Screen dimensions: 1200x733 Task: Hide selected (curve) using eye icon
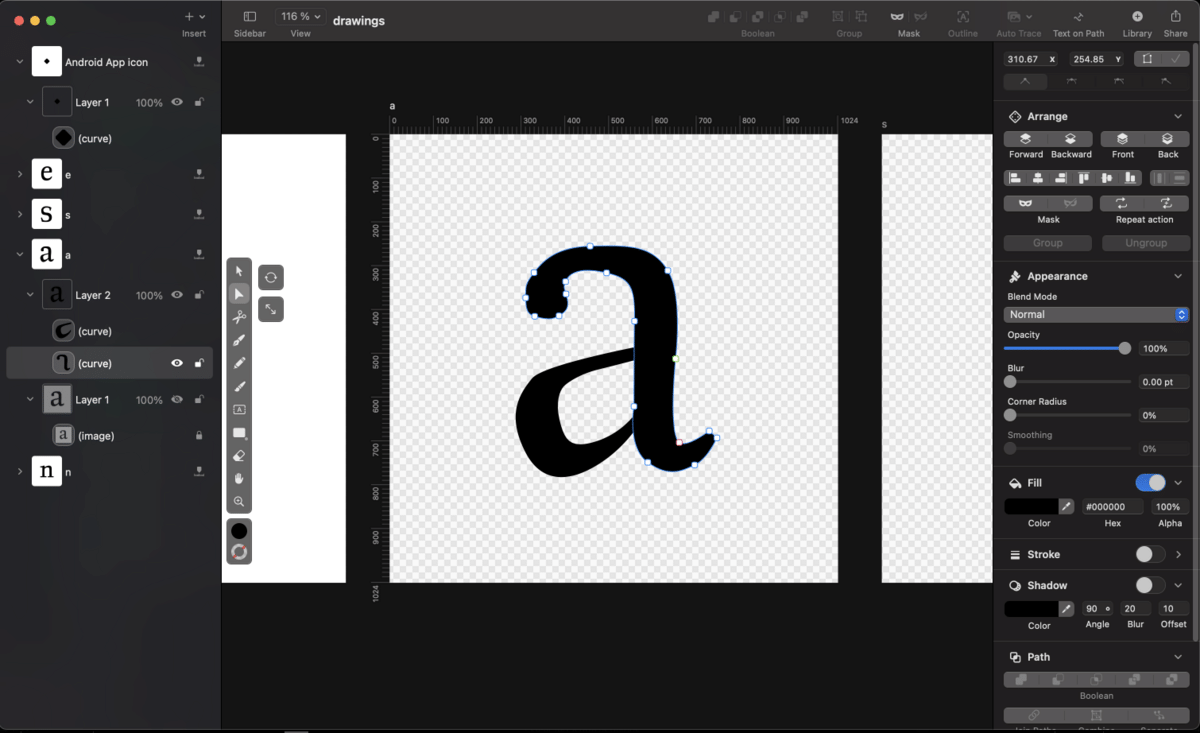pyautogui.click(x=177, y=363)
